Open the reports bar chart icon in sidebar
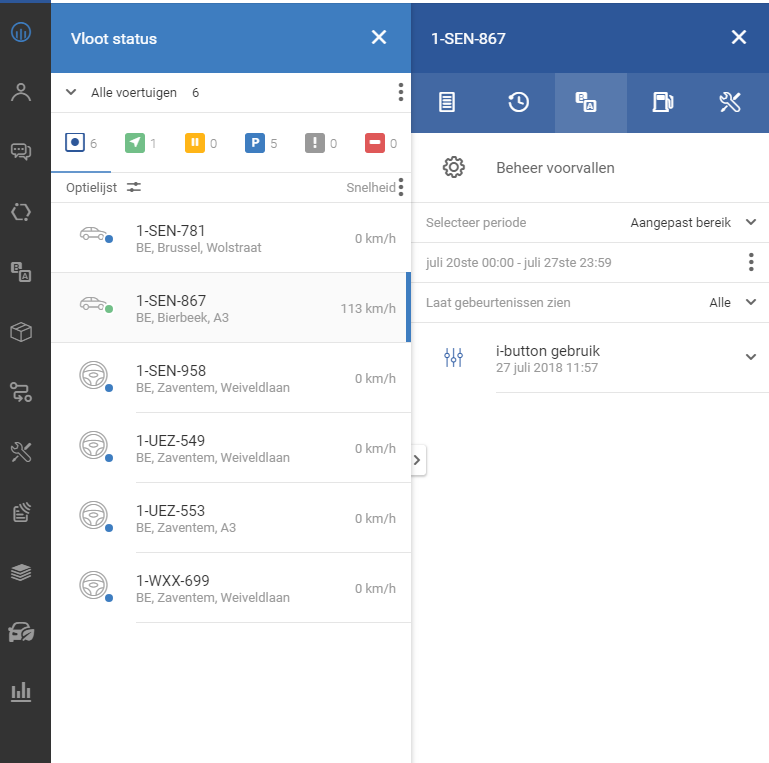769x763 pixels. tap(21, 692)
